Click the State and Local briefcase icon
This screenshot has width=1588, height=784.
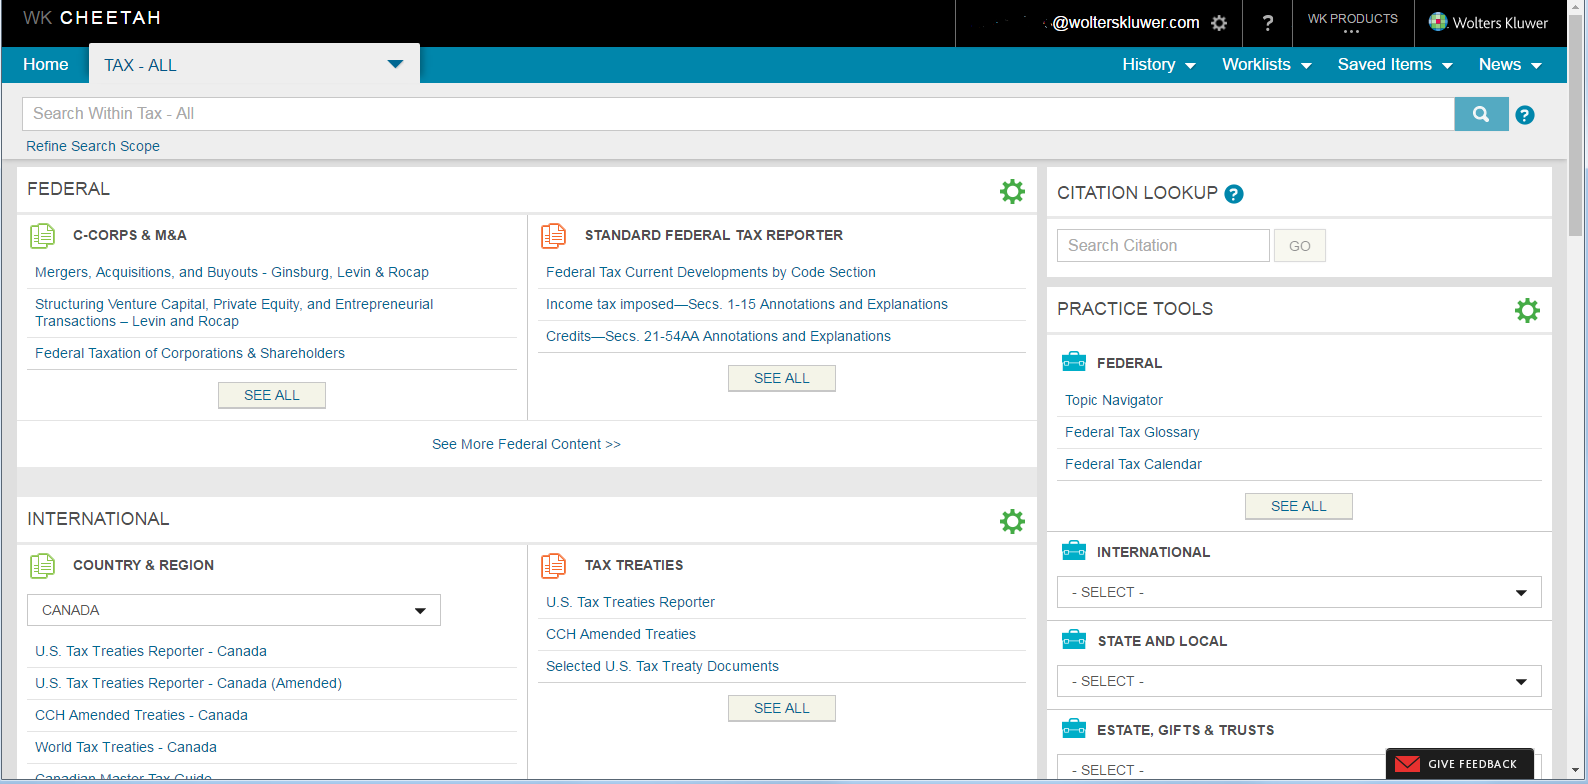coord(1074,640)
